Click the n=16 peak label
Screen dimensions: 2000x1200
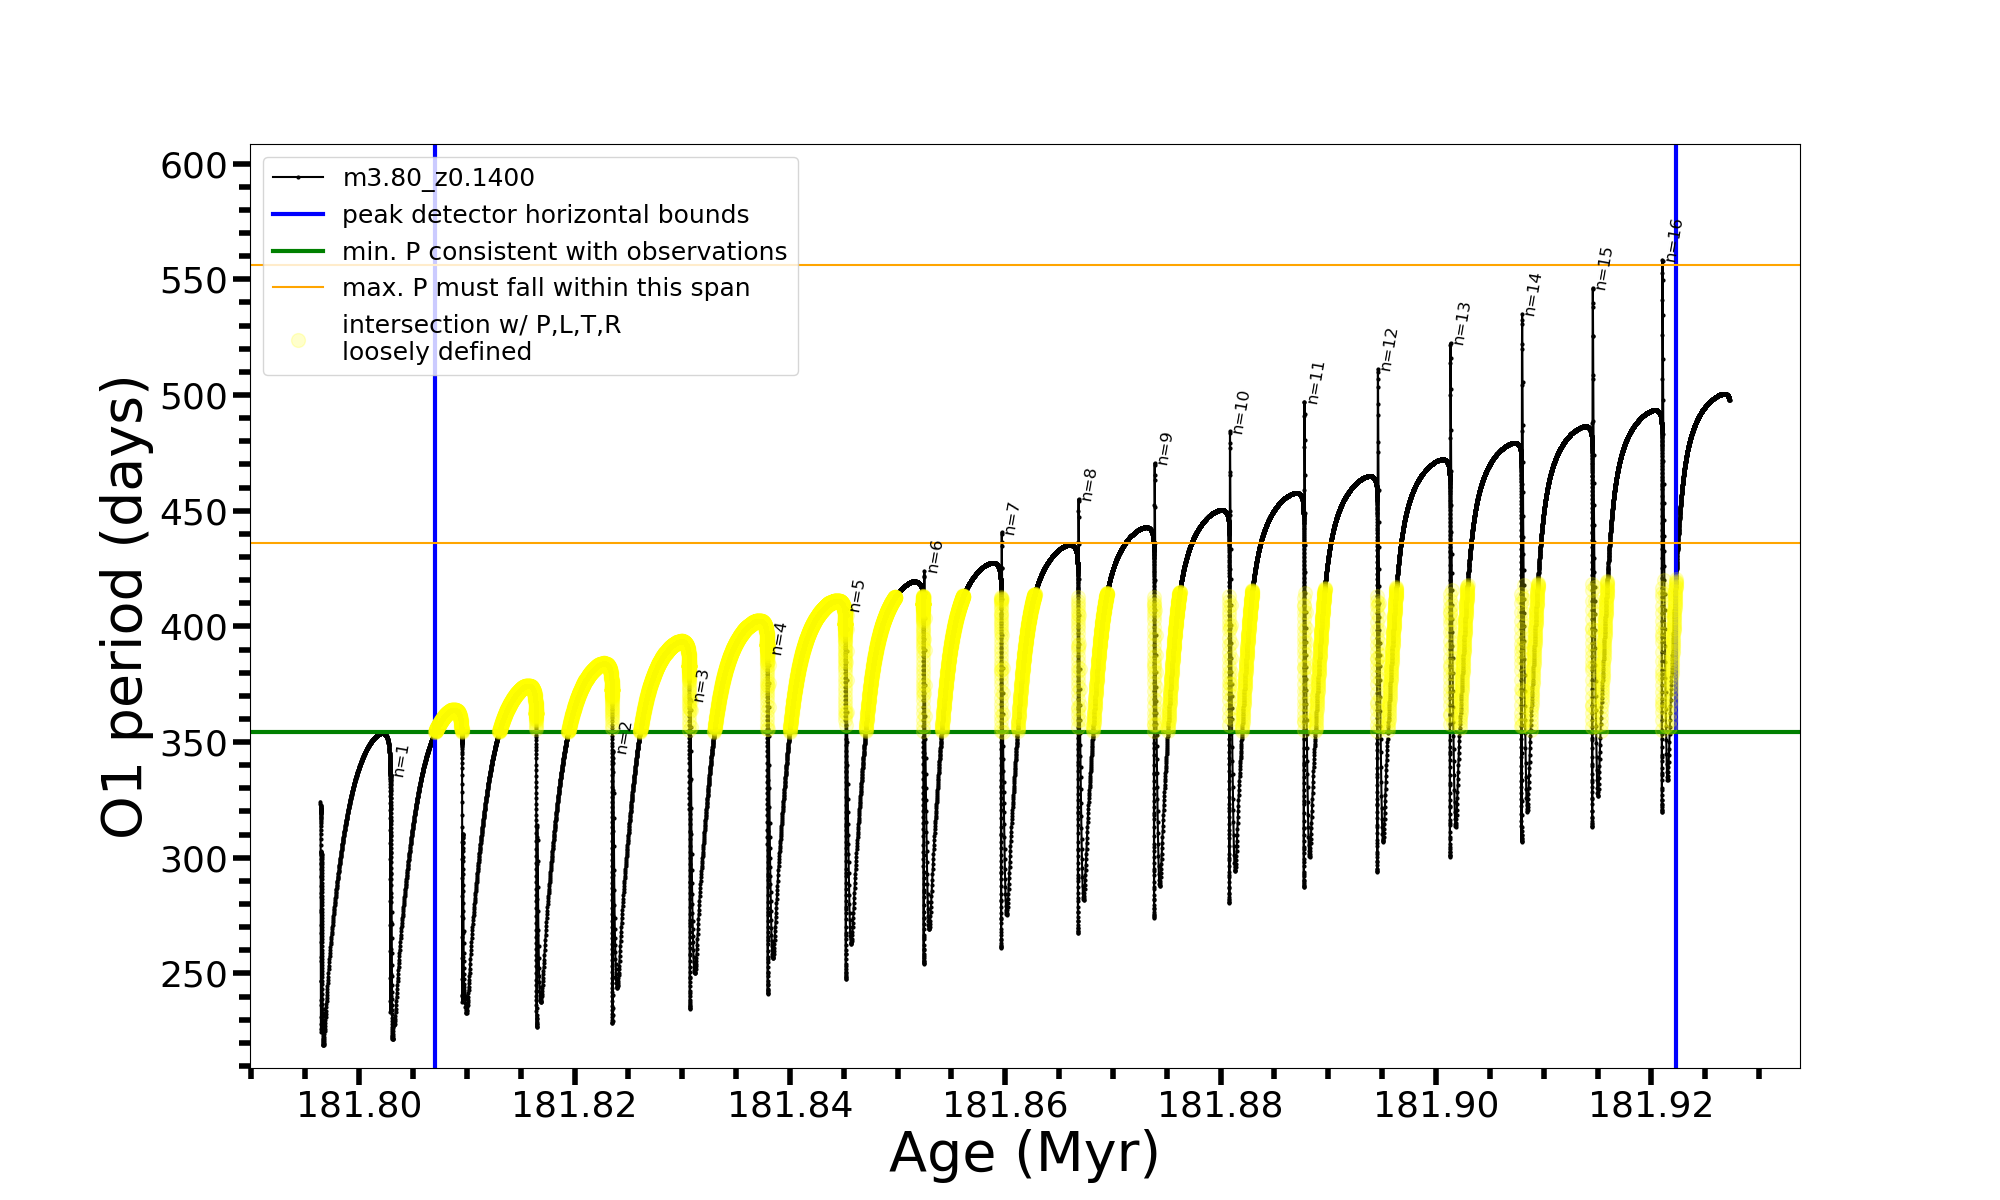click(x=1675, y=240)
